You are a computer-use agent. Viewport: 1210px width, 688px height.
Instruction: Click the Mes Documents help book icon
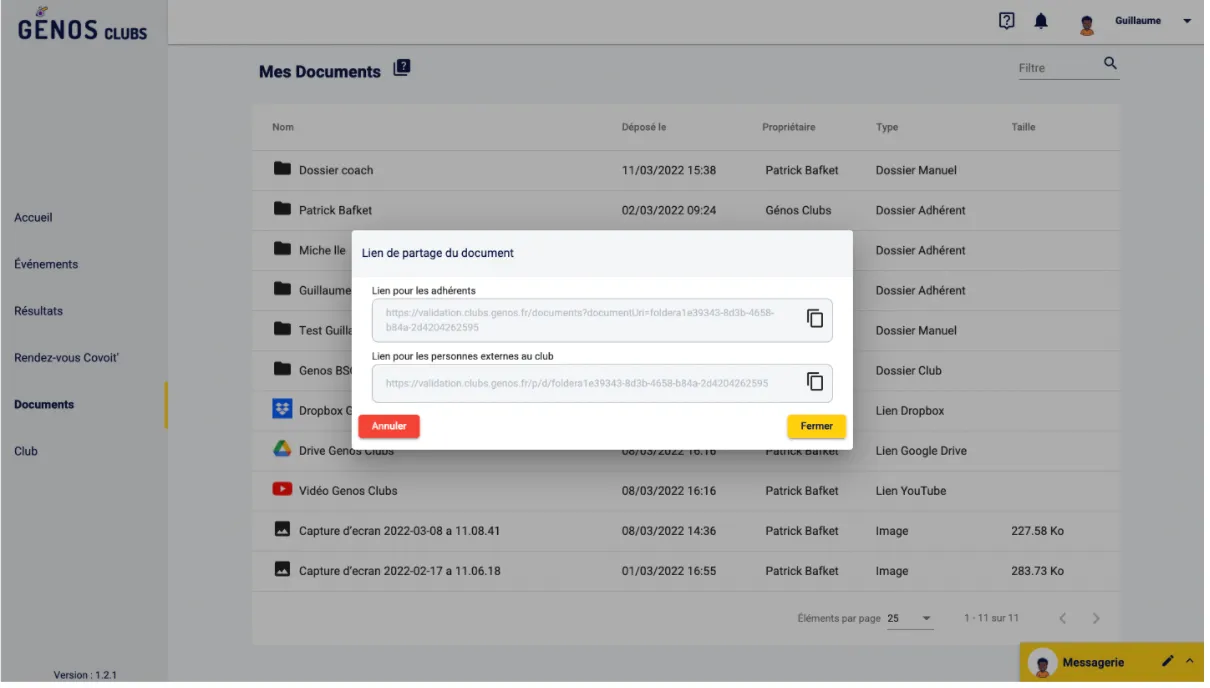point(402,68)
